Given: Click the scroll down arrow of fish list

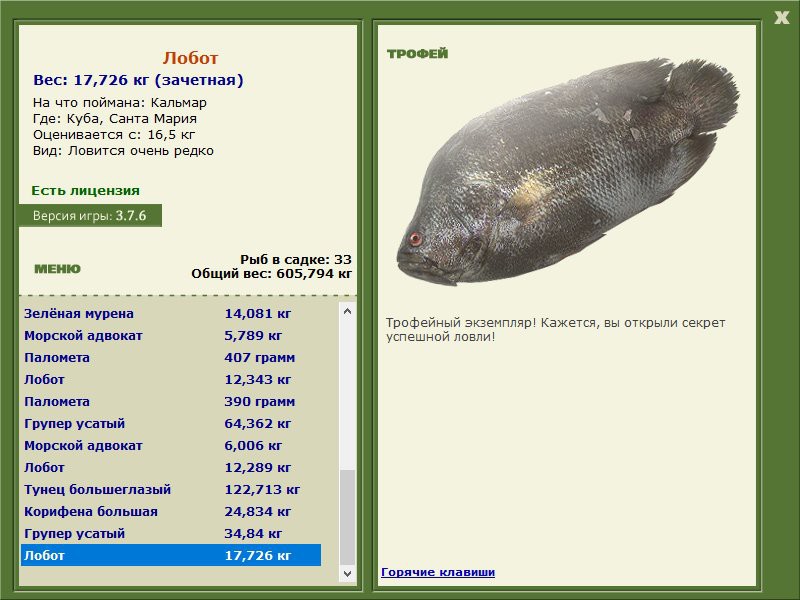Looking at the screenshot, I should [347, 573].
